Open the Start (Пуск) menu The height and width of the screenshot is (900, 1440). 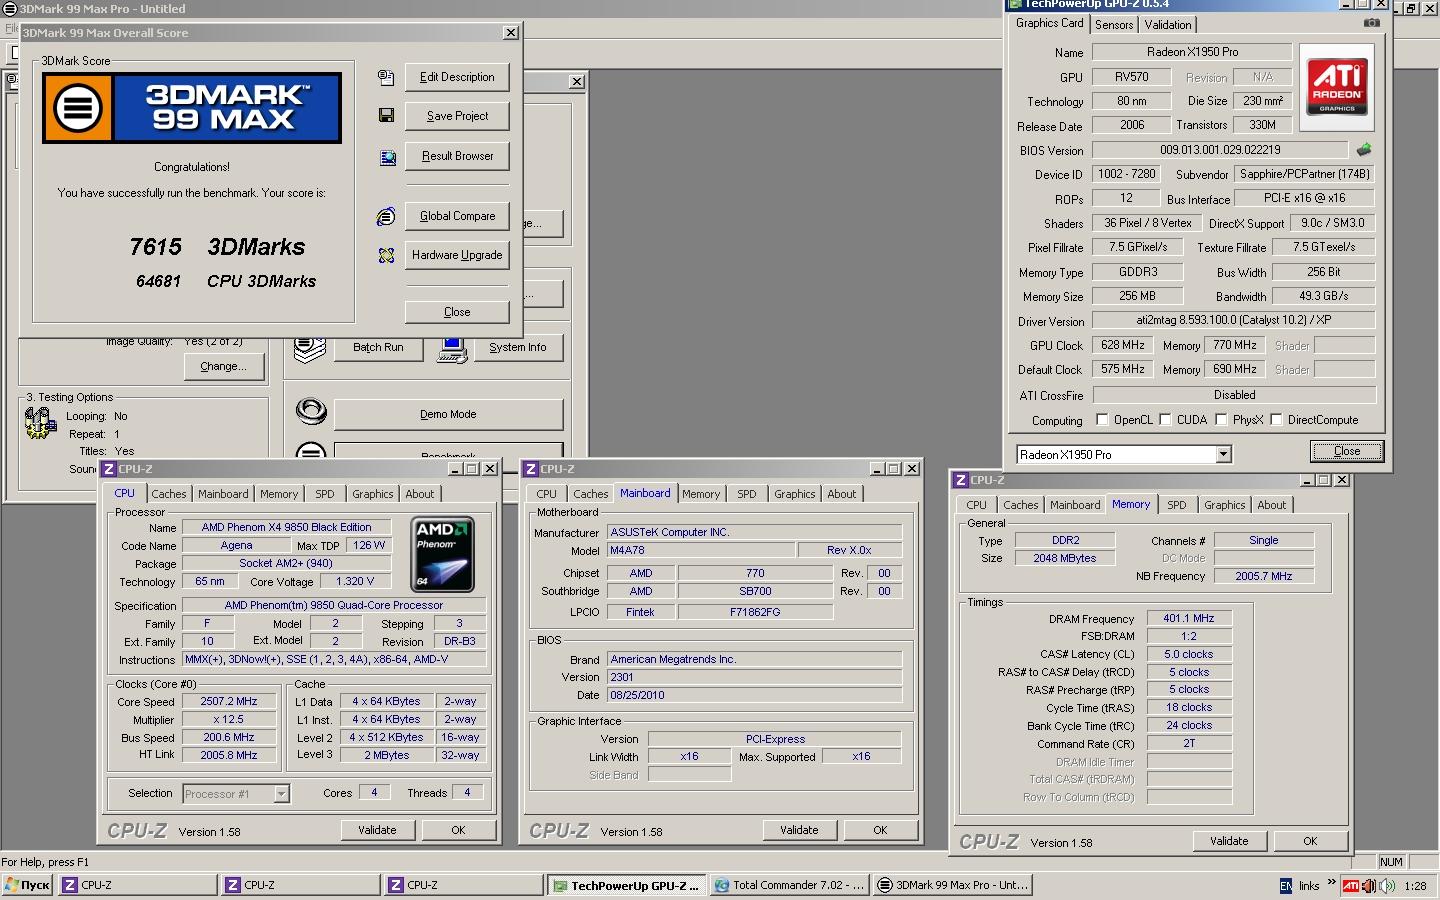click(27, 885)
